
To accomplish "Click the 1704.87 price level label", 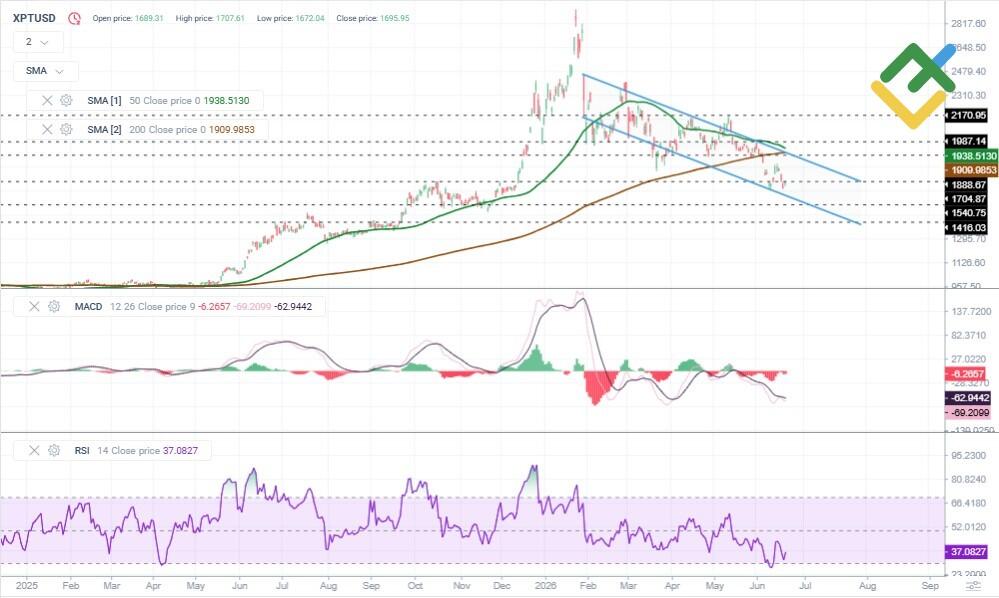I will pos(967,199).
